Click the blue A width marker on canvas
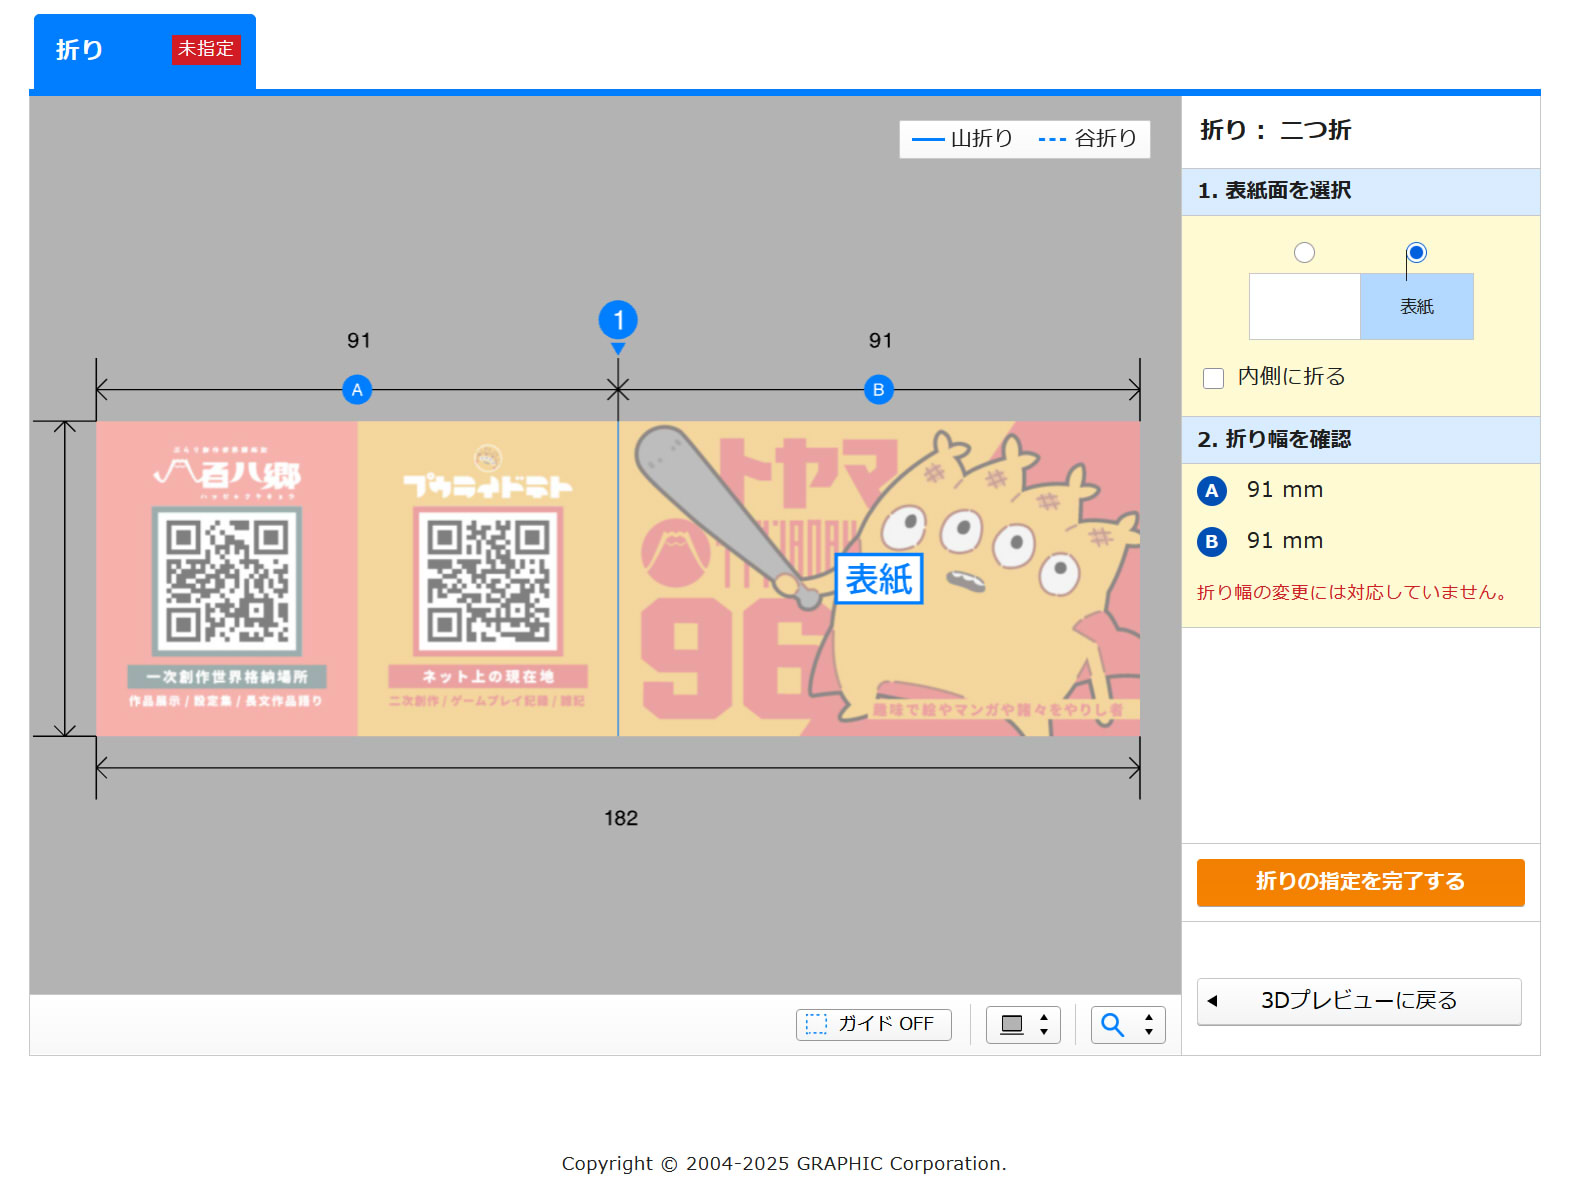The width and height of the screenshot is (1582, 1191). pyautogui.click(x=357, y=390)
